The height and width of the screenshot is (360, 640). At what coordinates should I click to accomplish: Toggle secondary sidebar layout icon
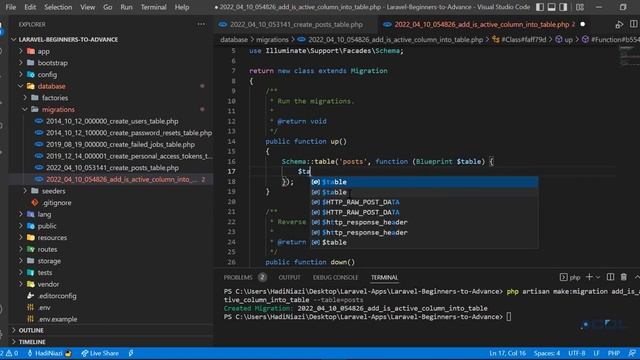tap(563, 7)
